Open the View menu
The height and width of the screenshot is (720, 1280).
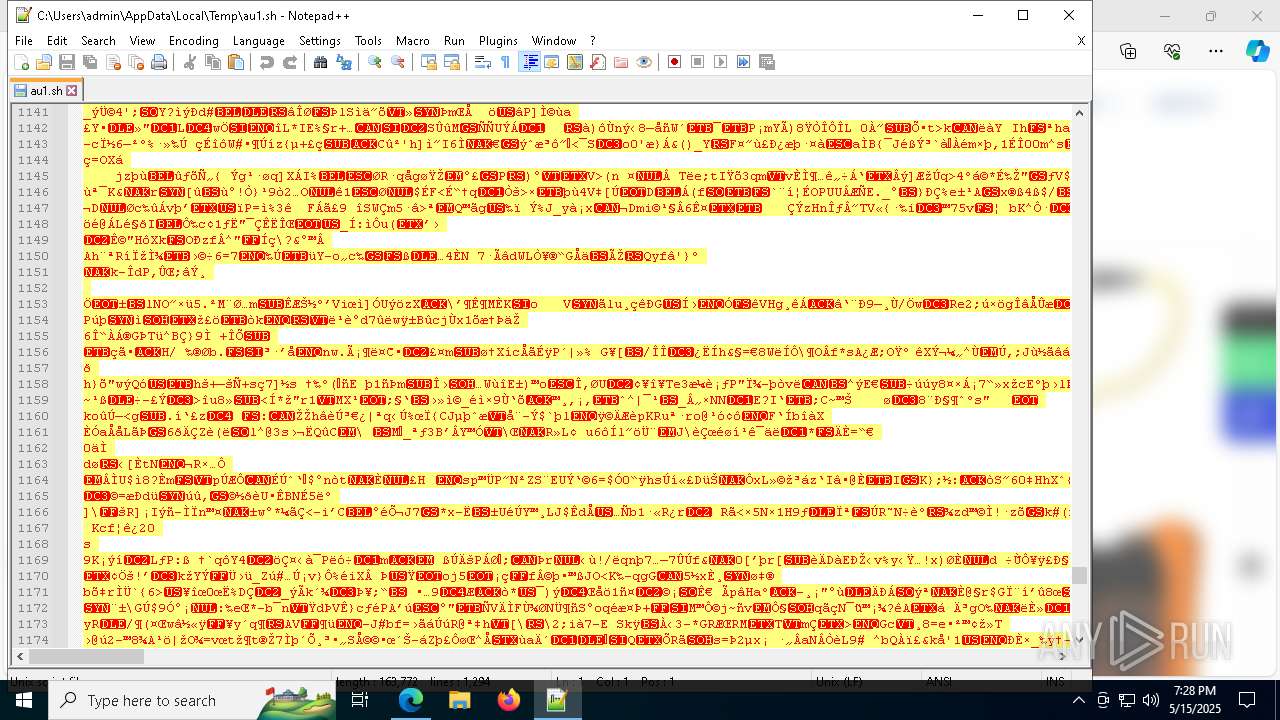tap(142, 40)
